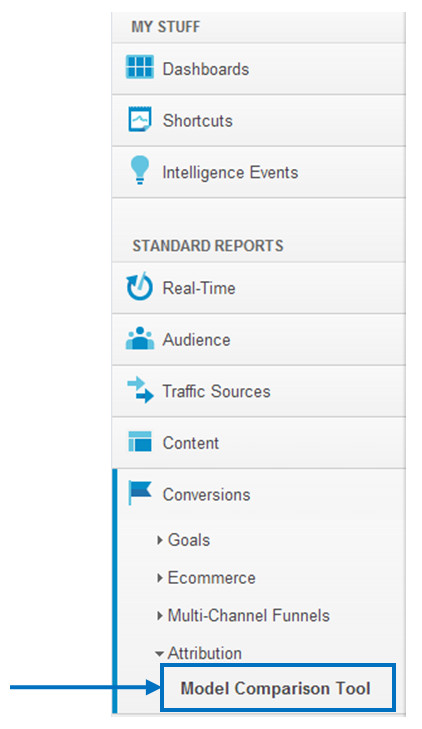
Task: Expand Multi-Channel Funnels disclosure arrow
Action: click(160, 616)
